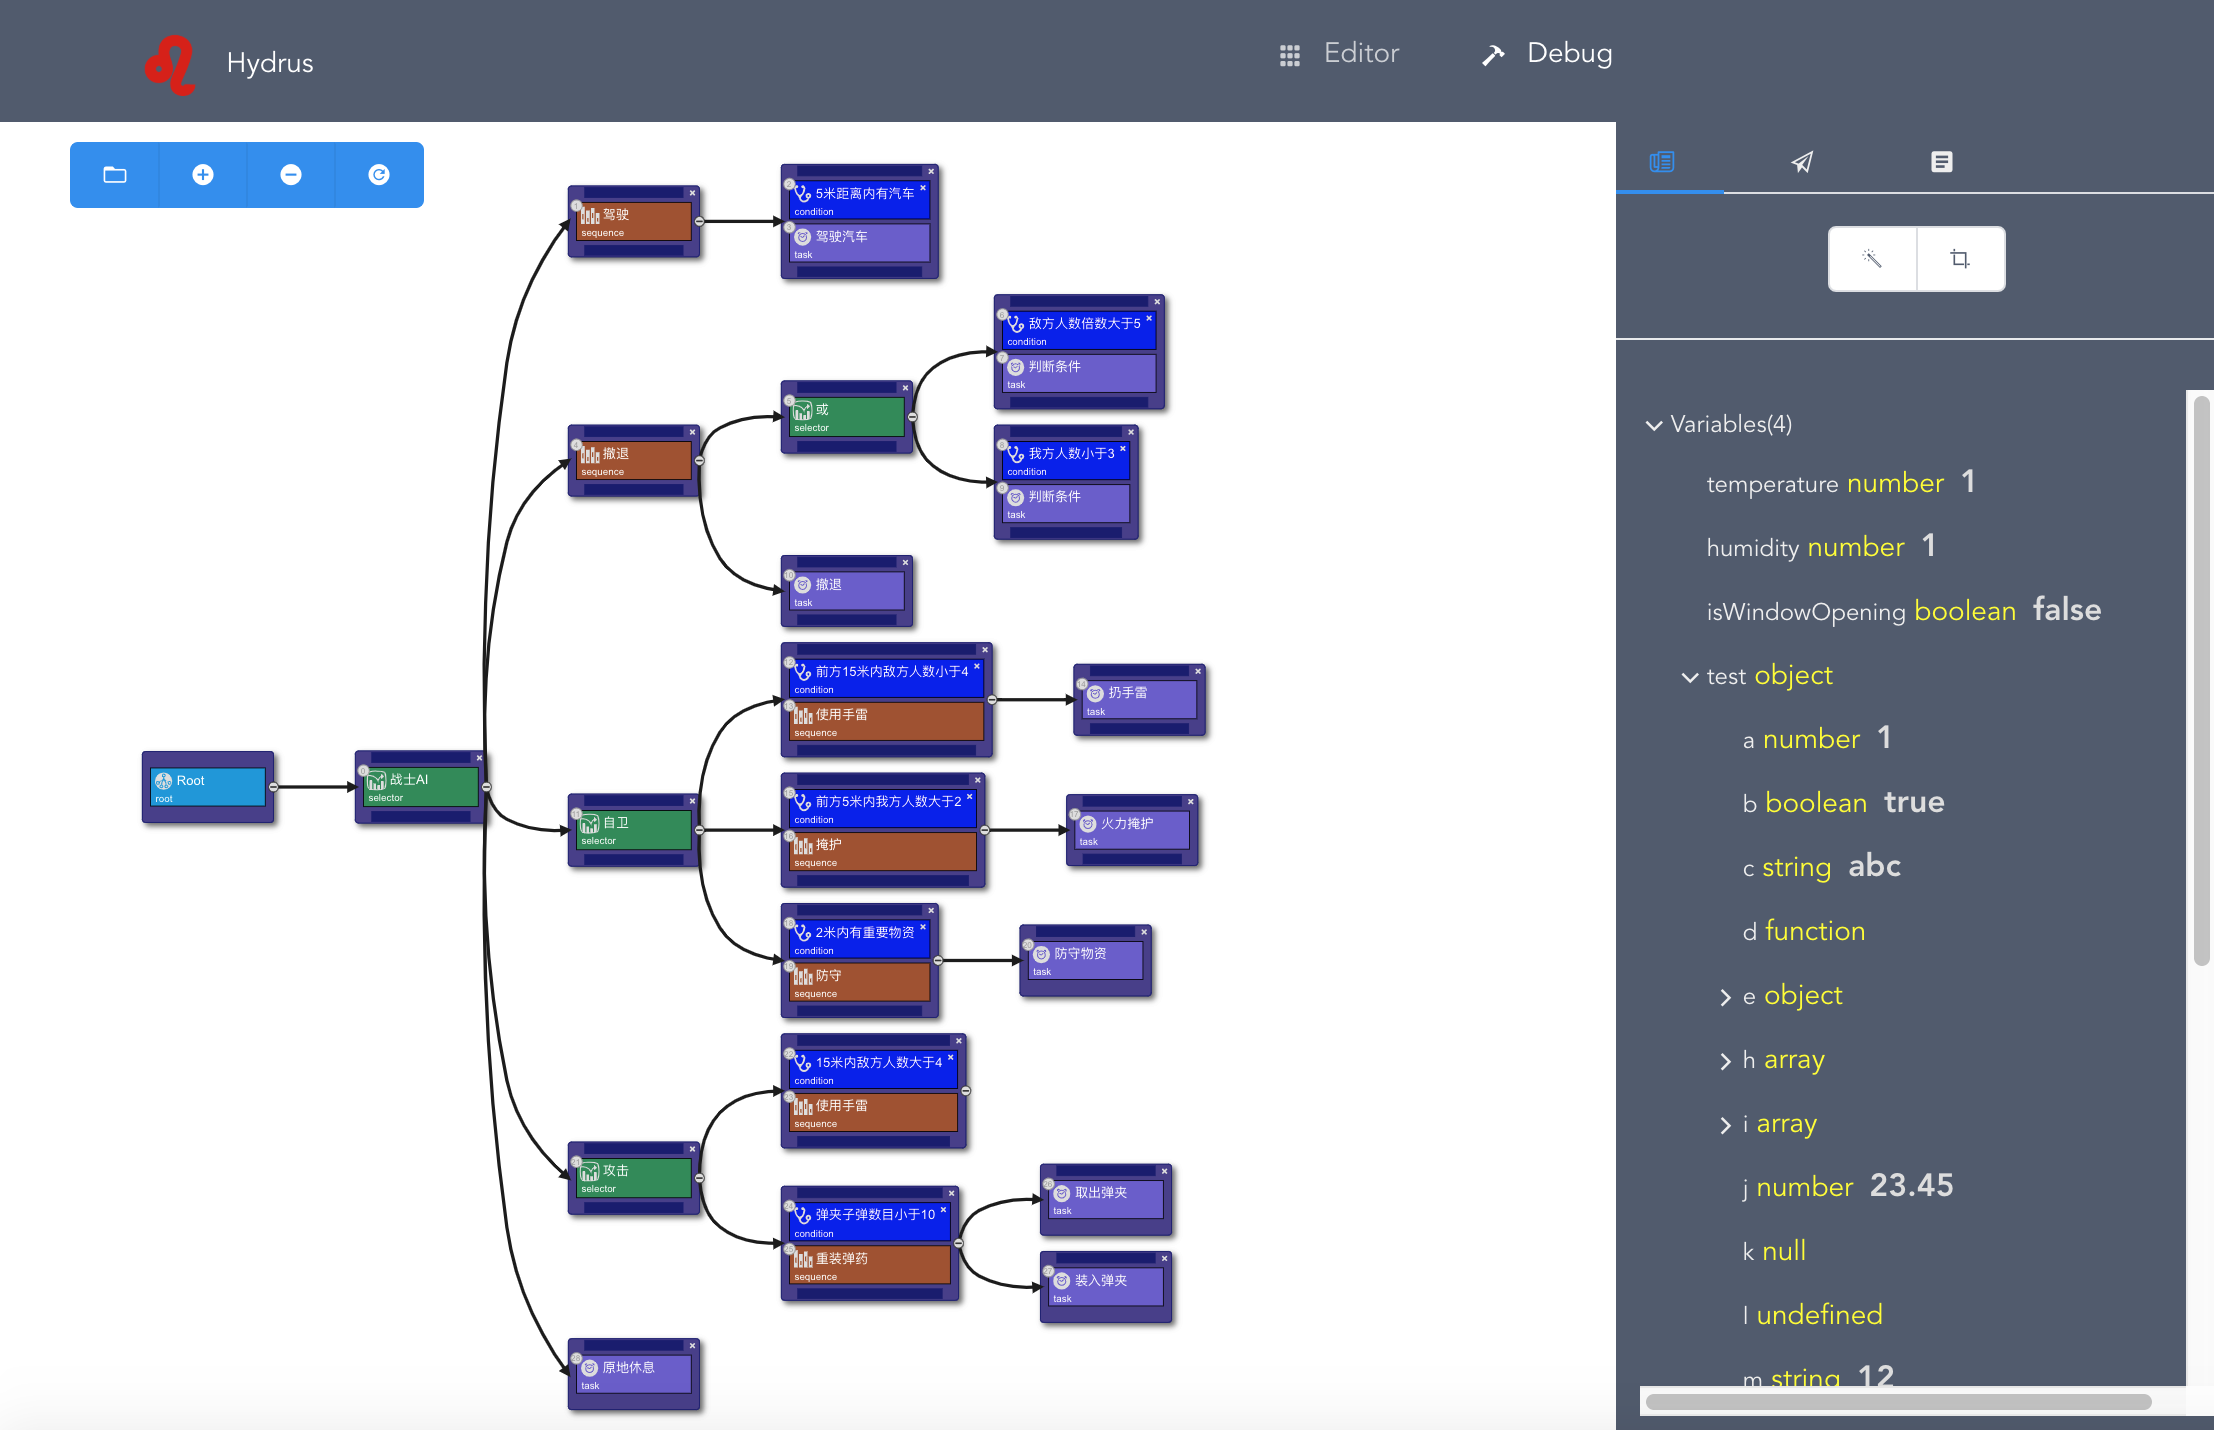
Task: Collapse the 撤退 sequence node connector
Action: [699, 461]
